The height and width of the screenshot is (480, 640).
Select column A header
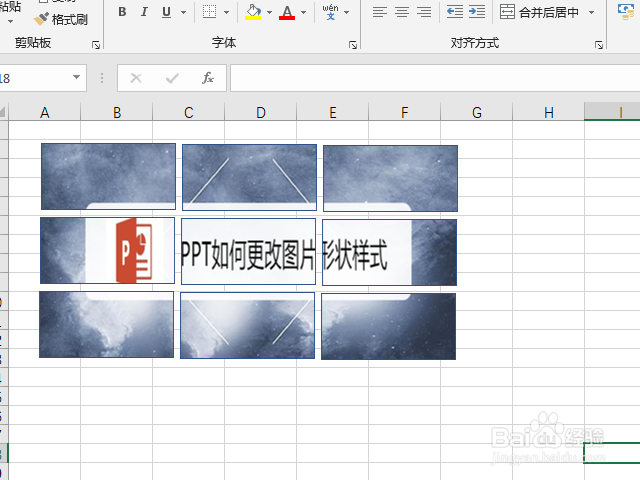pos(44,112)
